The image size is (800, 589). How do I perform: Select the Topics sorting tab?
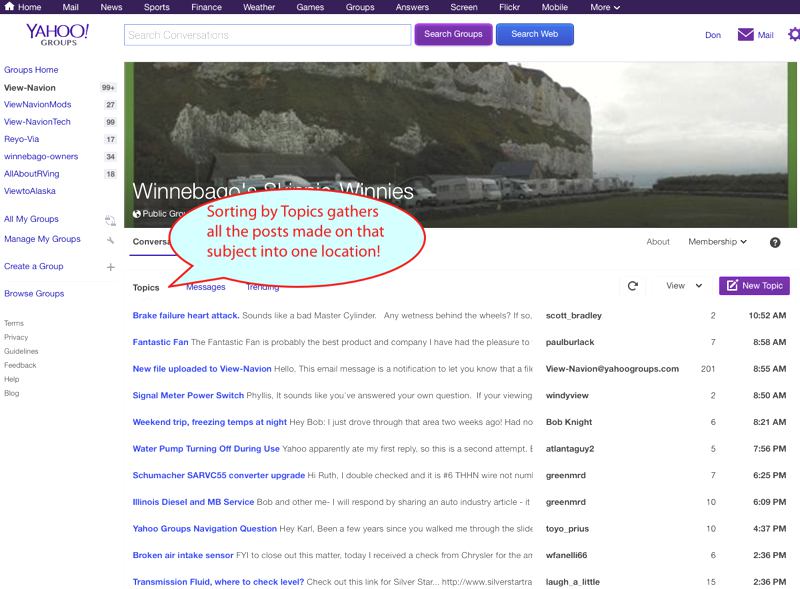[x=146, y=287]
